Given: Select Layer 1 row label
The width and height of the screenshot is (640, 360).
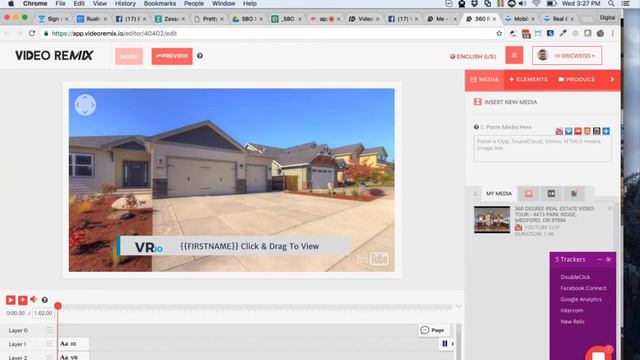Looking at the screenshot, I should [18, 344].
